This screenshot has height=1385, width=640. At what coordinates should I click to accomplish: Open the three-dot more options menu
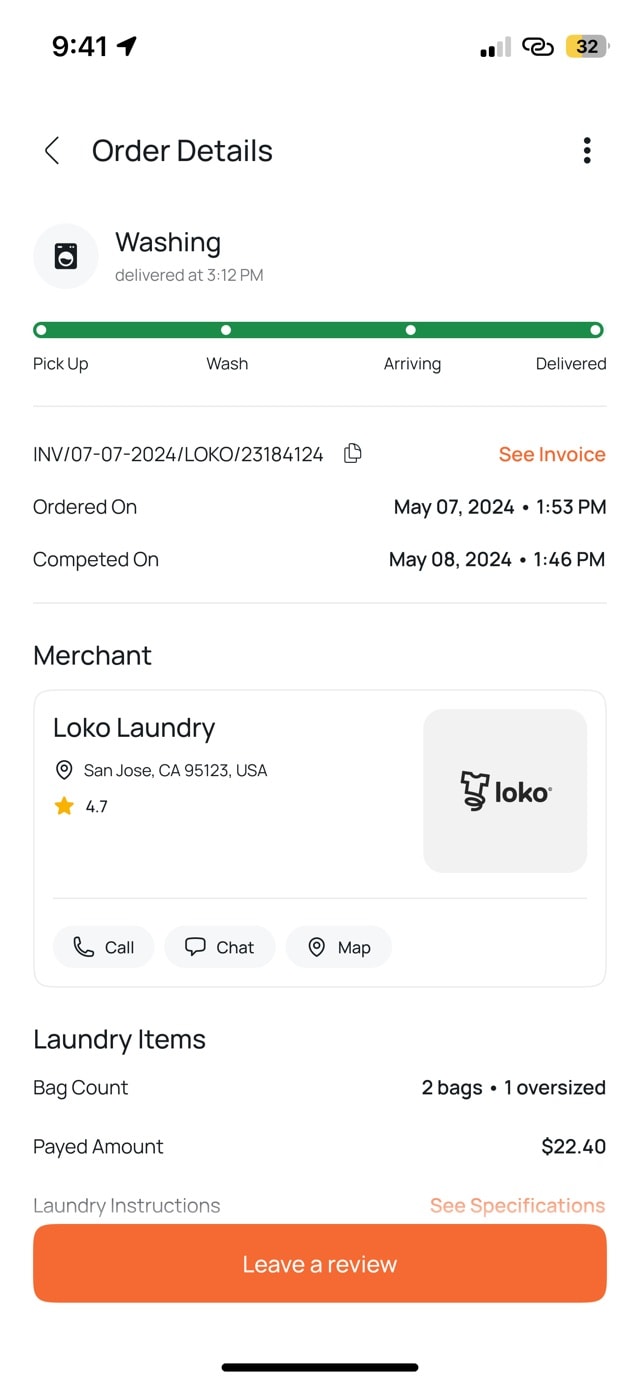pyautogui.click(x=587, y=151)
